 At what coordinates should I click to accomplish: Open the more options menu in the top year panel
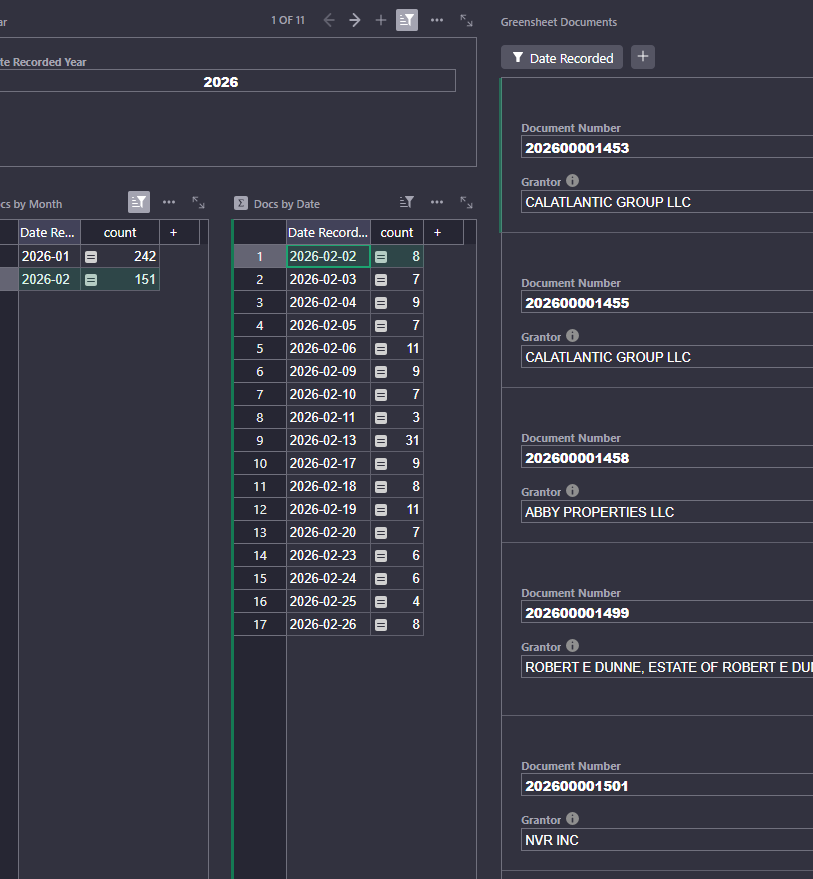pyautogui.click(x=437, y=20)
